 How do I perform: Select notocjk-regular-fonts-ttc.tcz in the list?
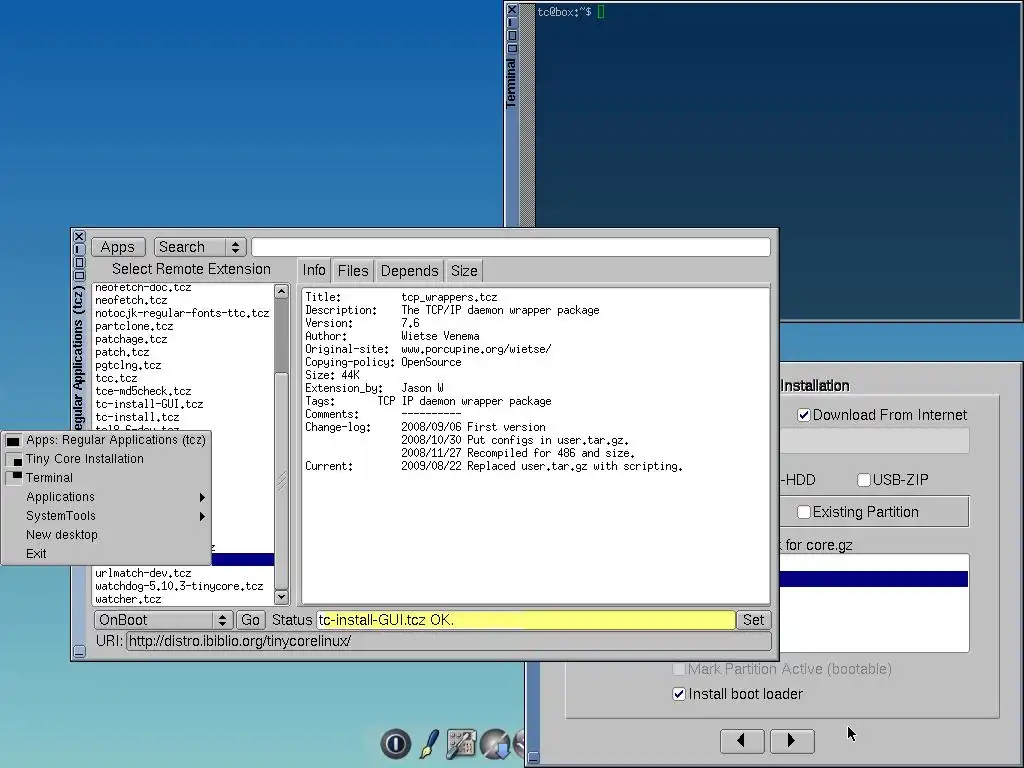(182, 313)
